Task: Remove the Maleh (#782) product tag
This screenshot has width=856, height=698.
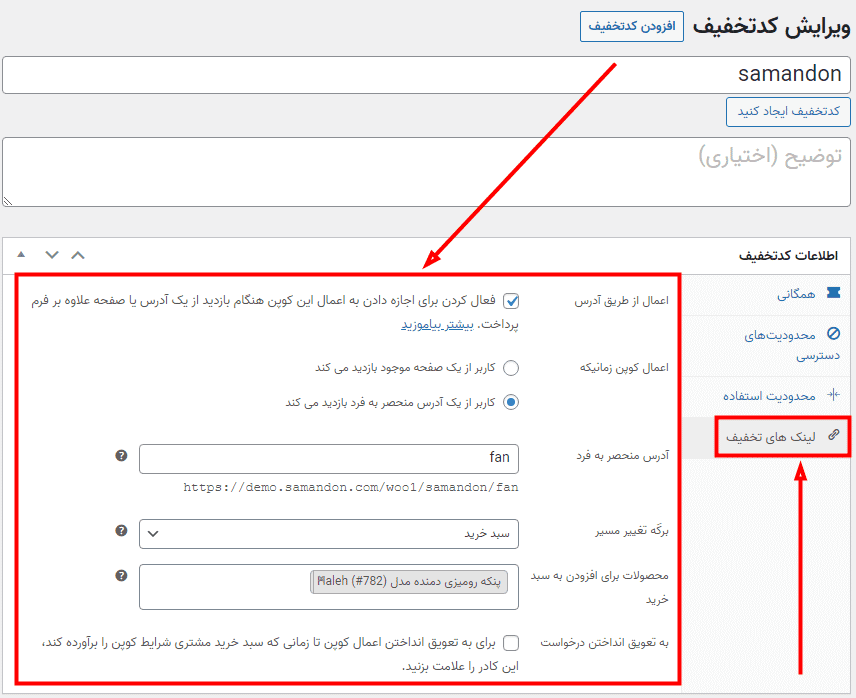Action: coord(321,581)
